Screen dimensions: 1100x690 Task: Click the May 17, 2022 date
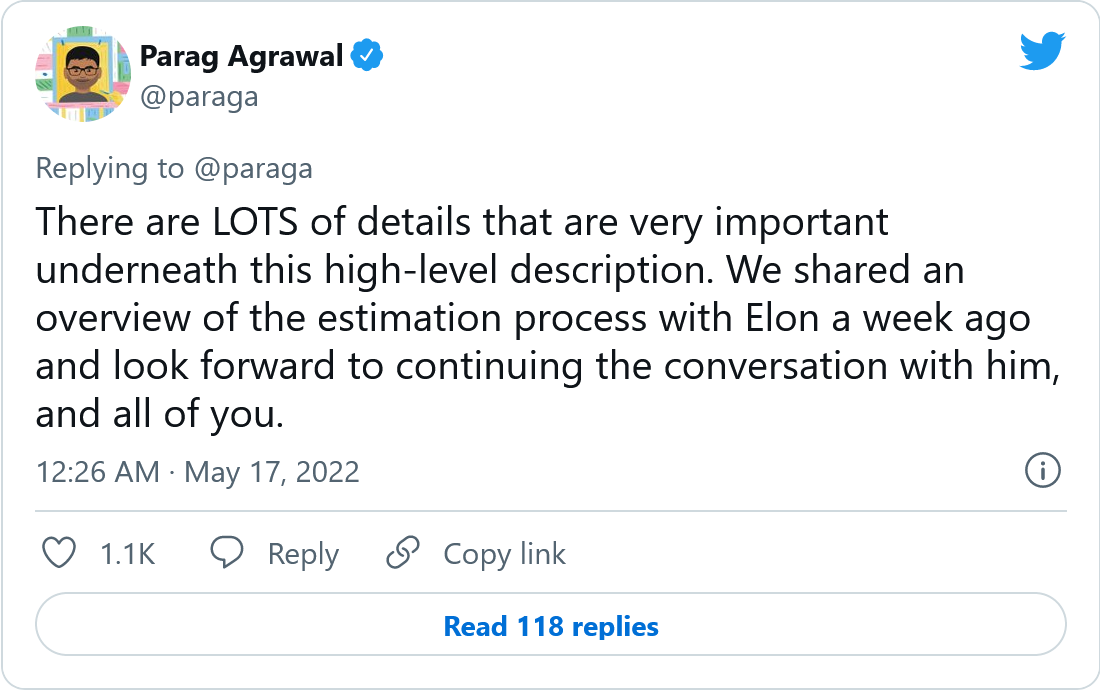(272, 471)
